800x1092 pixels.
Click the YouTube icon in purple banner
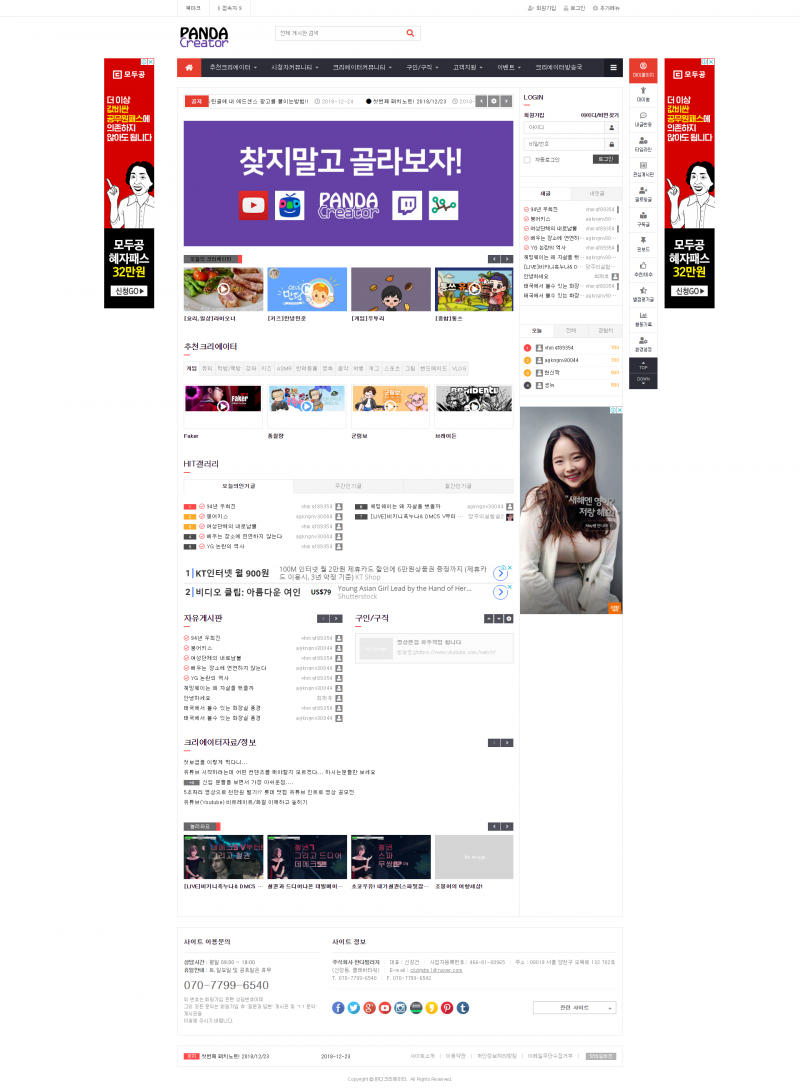(x=253, y=205)
